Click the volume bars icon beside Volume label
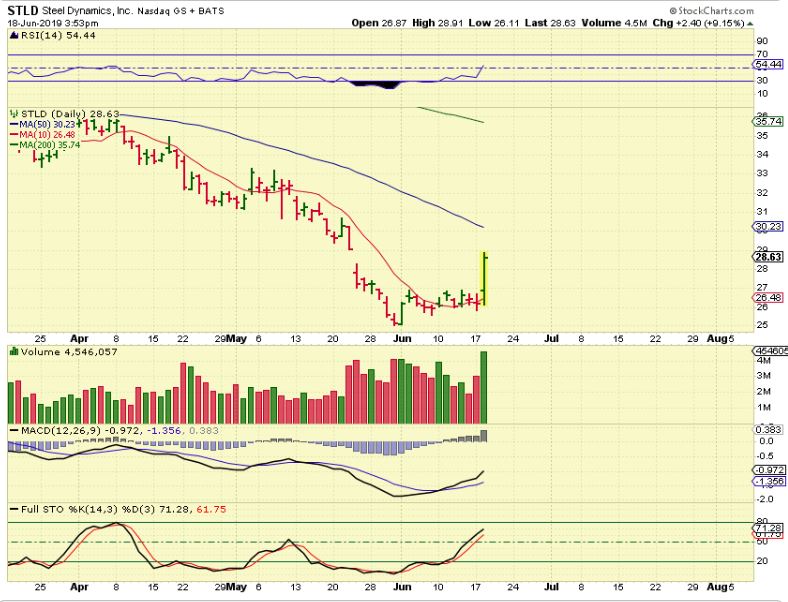 pos(14,351)
